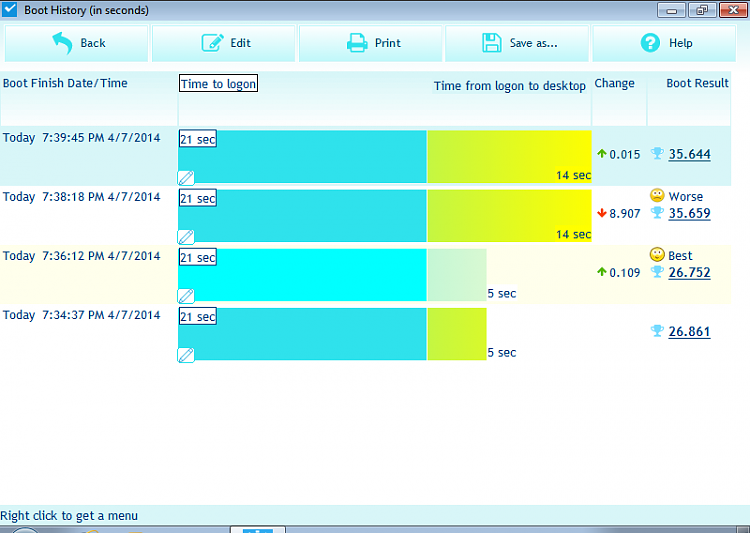Screen dimensions: 750x533
Task: Click the yellow 14 sec bar in 7:39:45 PM row
Action: click(509, 156)
